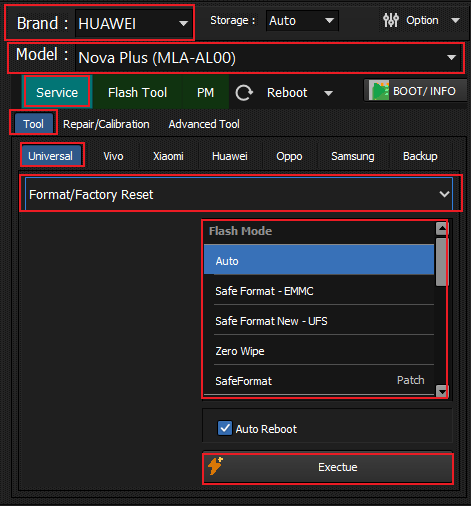Viewport: 471px width, 506px height.
Task: Click the Exectue button
Action: coord(328,467)
